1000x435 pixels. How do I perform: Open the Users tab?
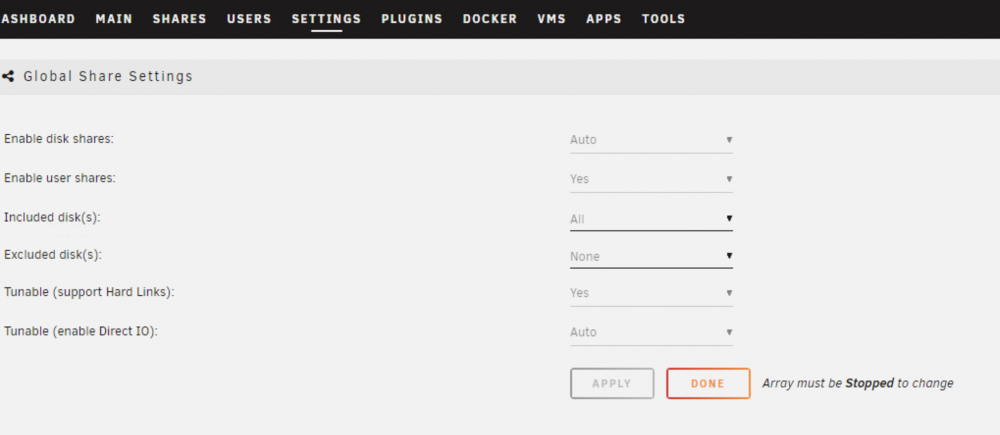point(249,18)
